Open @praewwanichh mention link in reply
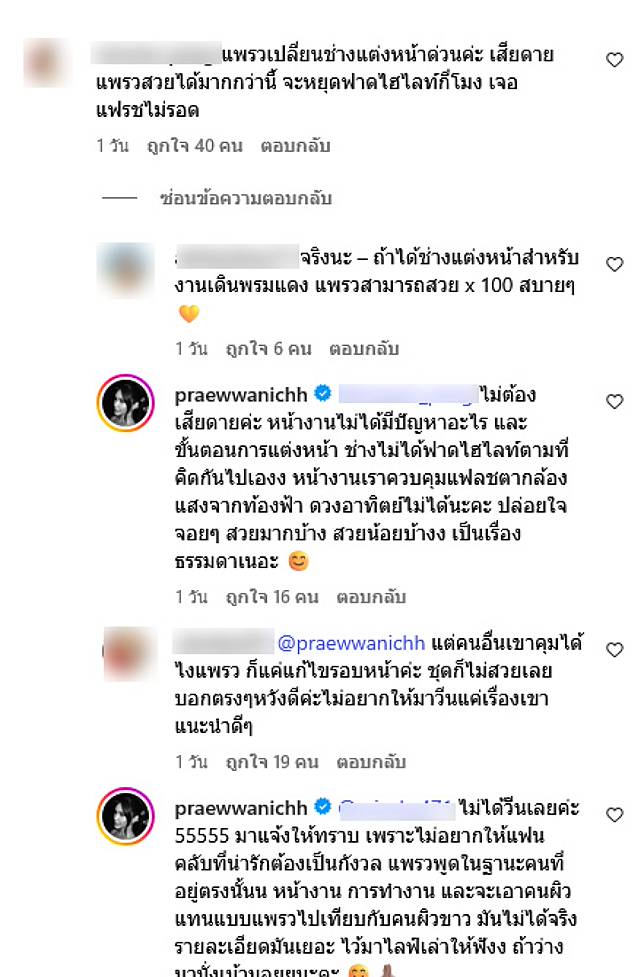 click(351, 643)
